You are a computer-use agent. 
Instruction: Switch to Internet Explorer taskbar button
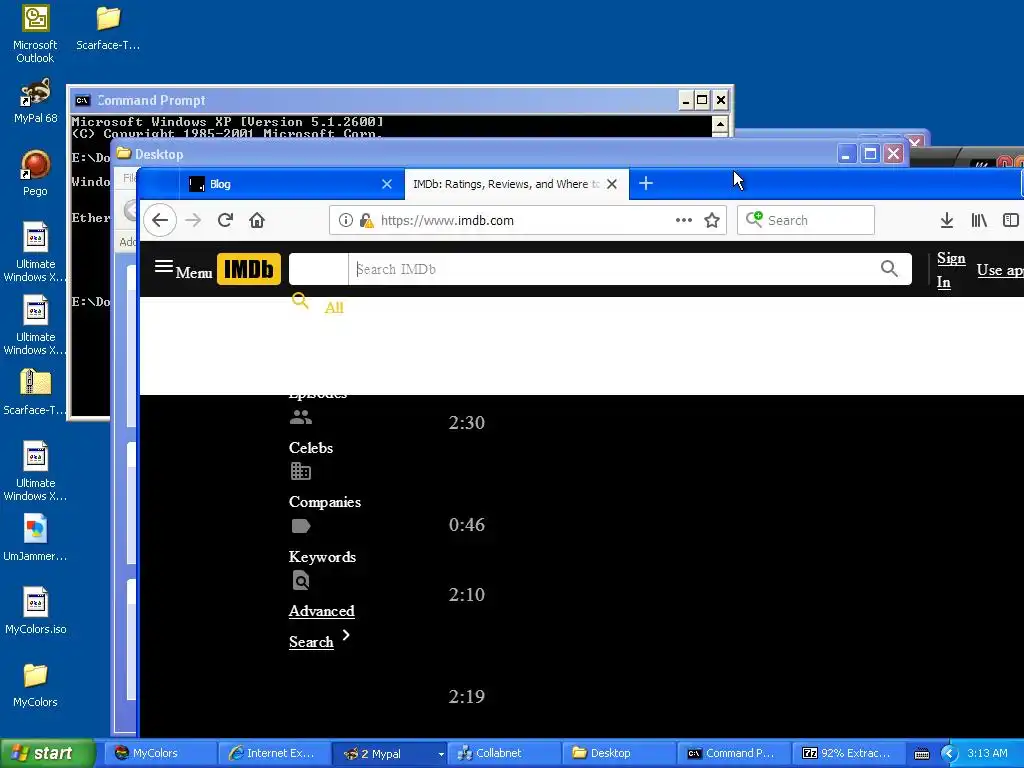pos(272,753)
